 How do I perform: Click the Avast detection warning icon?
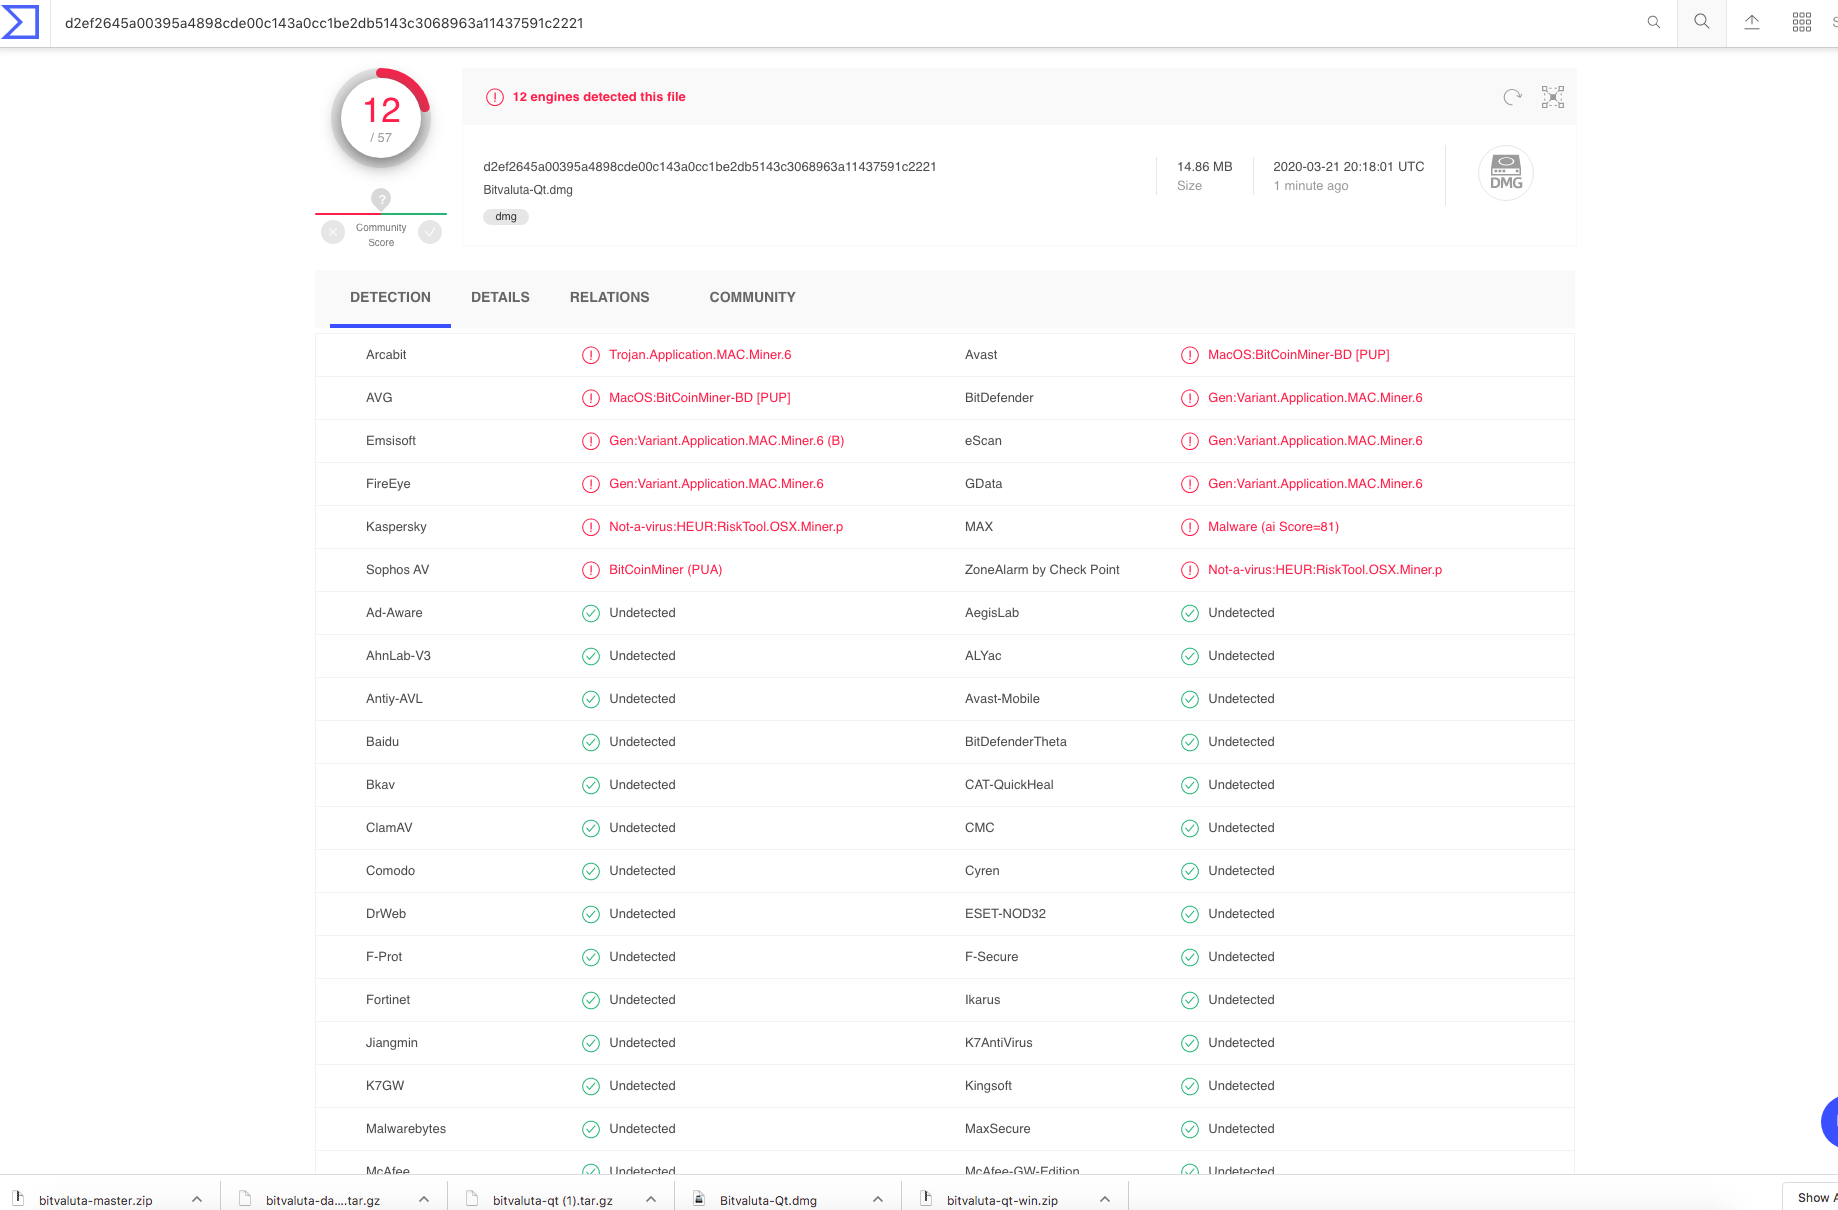tap(1190, 355)
